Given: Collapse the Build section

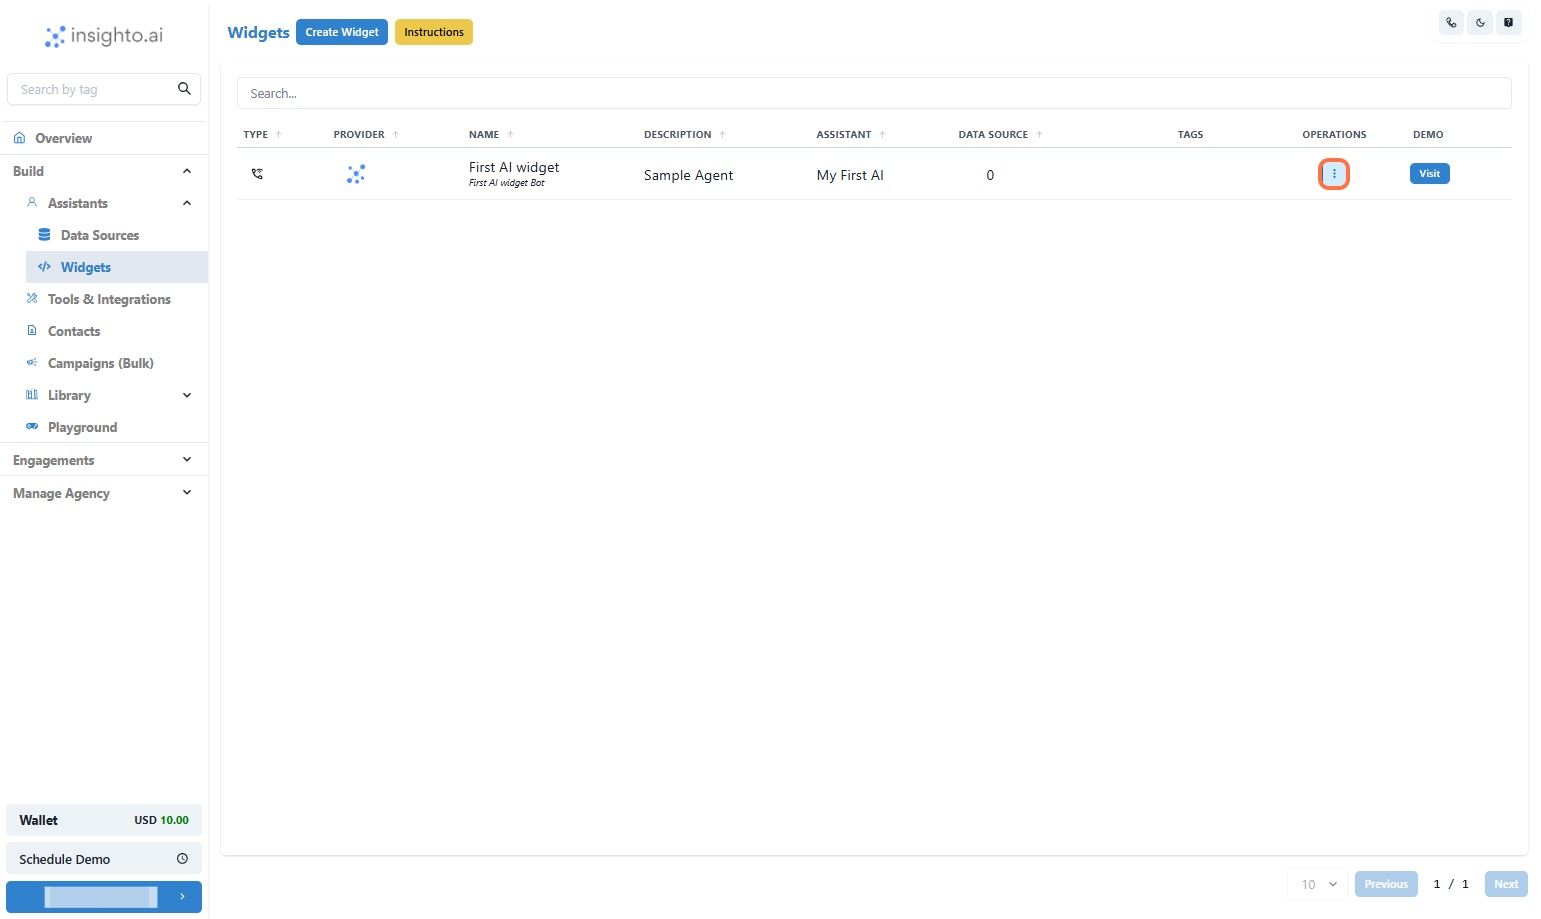Looking at the screenshot, I should click(x=187, y=171).
